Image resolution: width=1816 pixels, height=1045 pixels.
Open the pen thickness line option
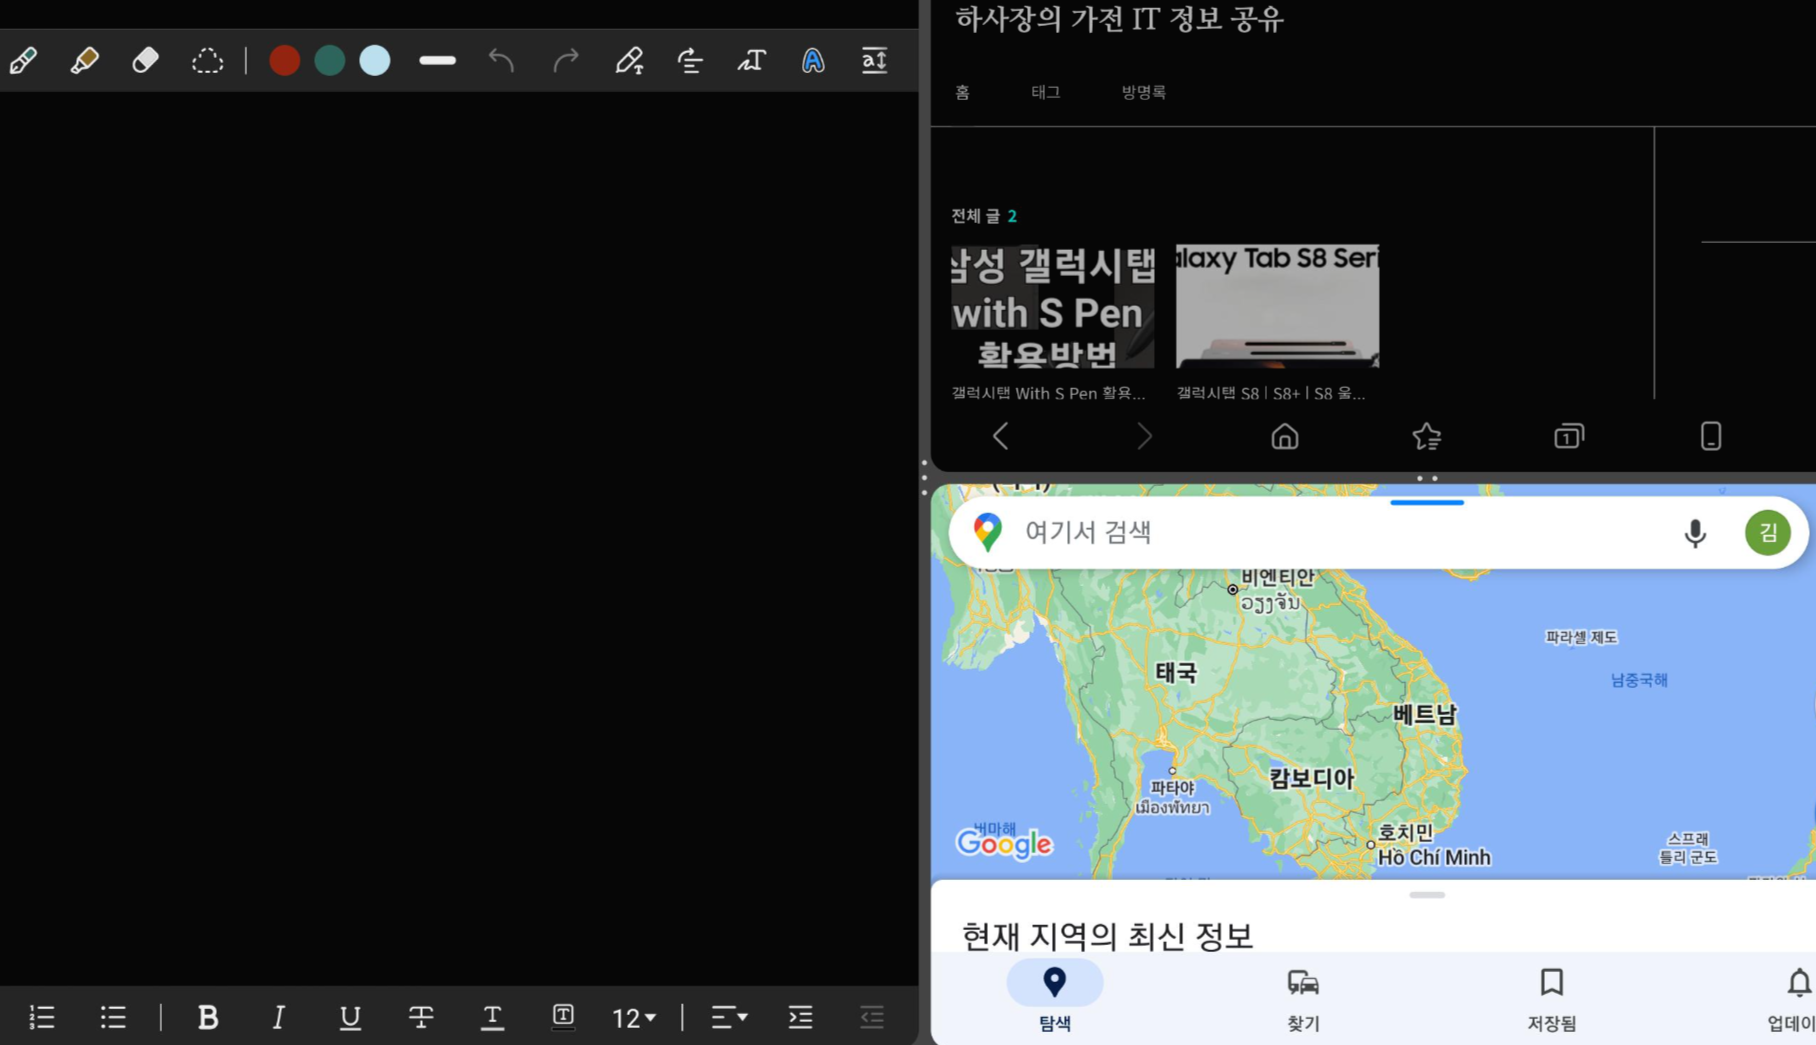[437, 61]
